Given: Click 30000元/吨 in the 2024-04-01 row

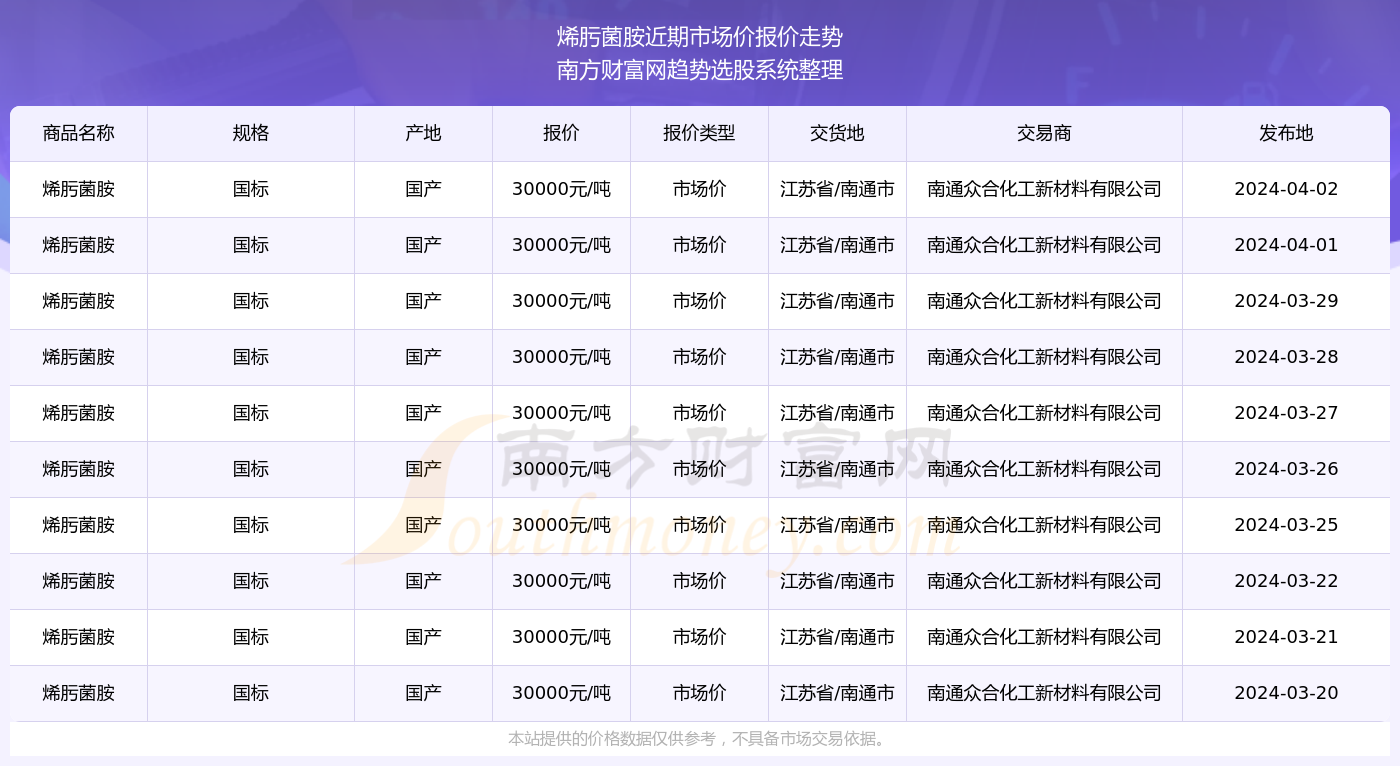Looking at the screenshot, I should 561,245.
